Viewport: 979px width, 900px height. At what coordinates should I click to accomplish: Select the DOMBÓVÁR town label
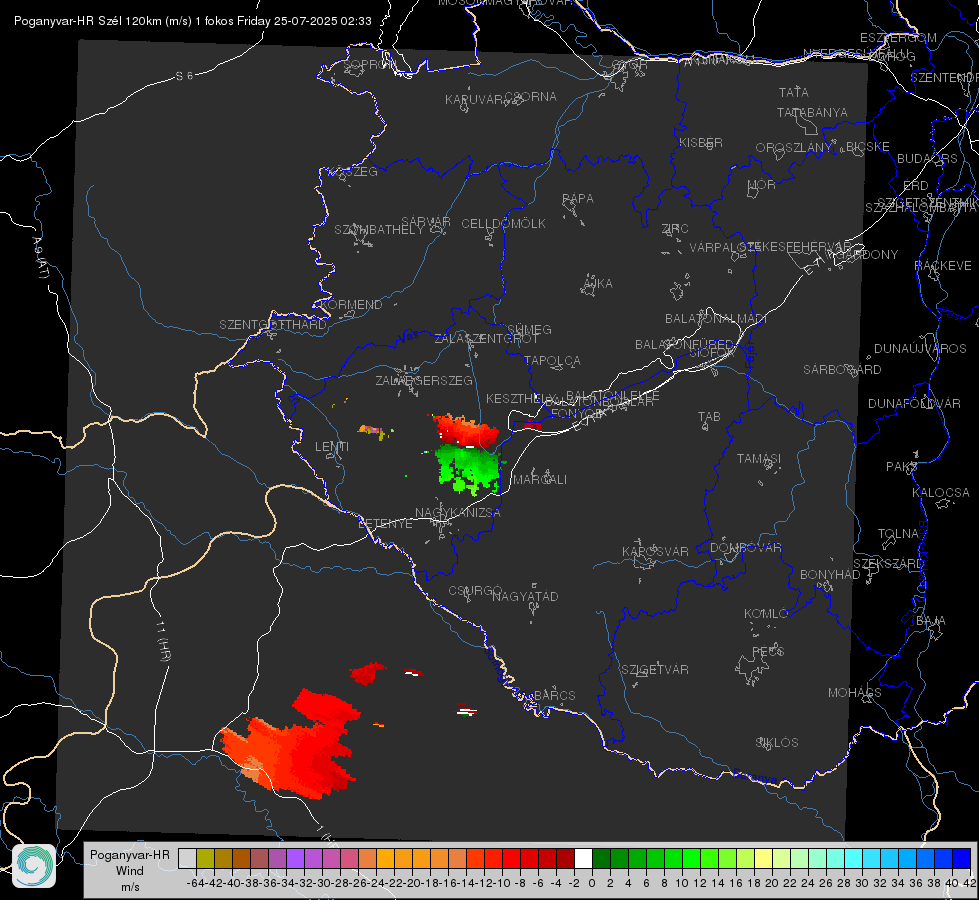coord(745,548)
